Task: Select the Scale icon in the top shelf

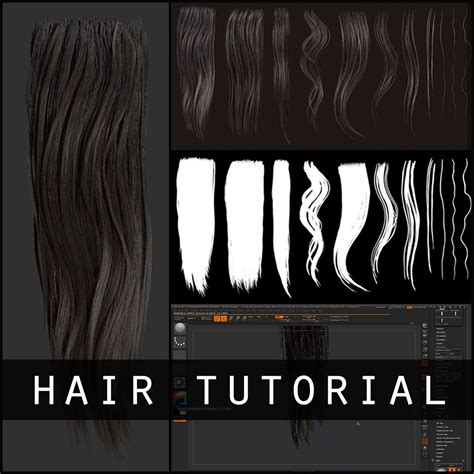Action: point(238,318)
